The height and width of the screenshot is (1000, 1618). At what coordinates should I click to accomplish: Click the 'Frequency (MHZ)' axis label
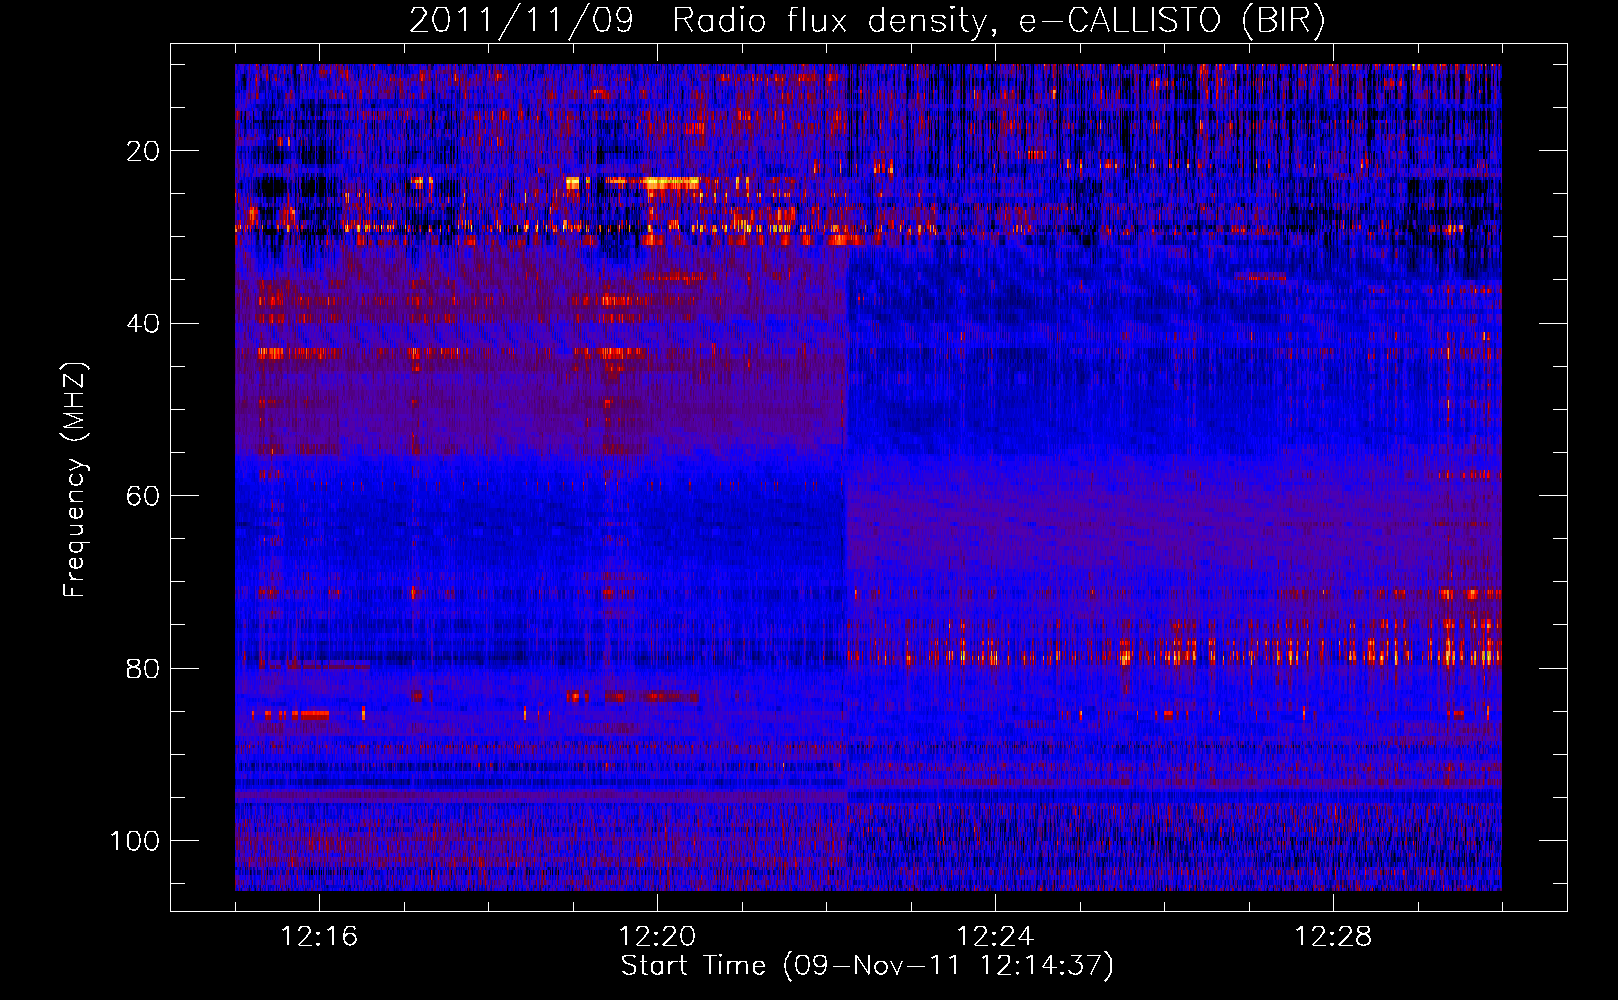(x=74, y=480)
